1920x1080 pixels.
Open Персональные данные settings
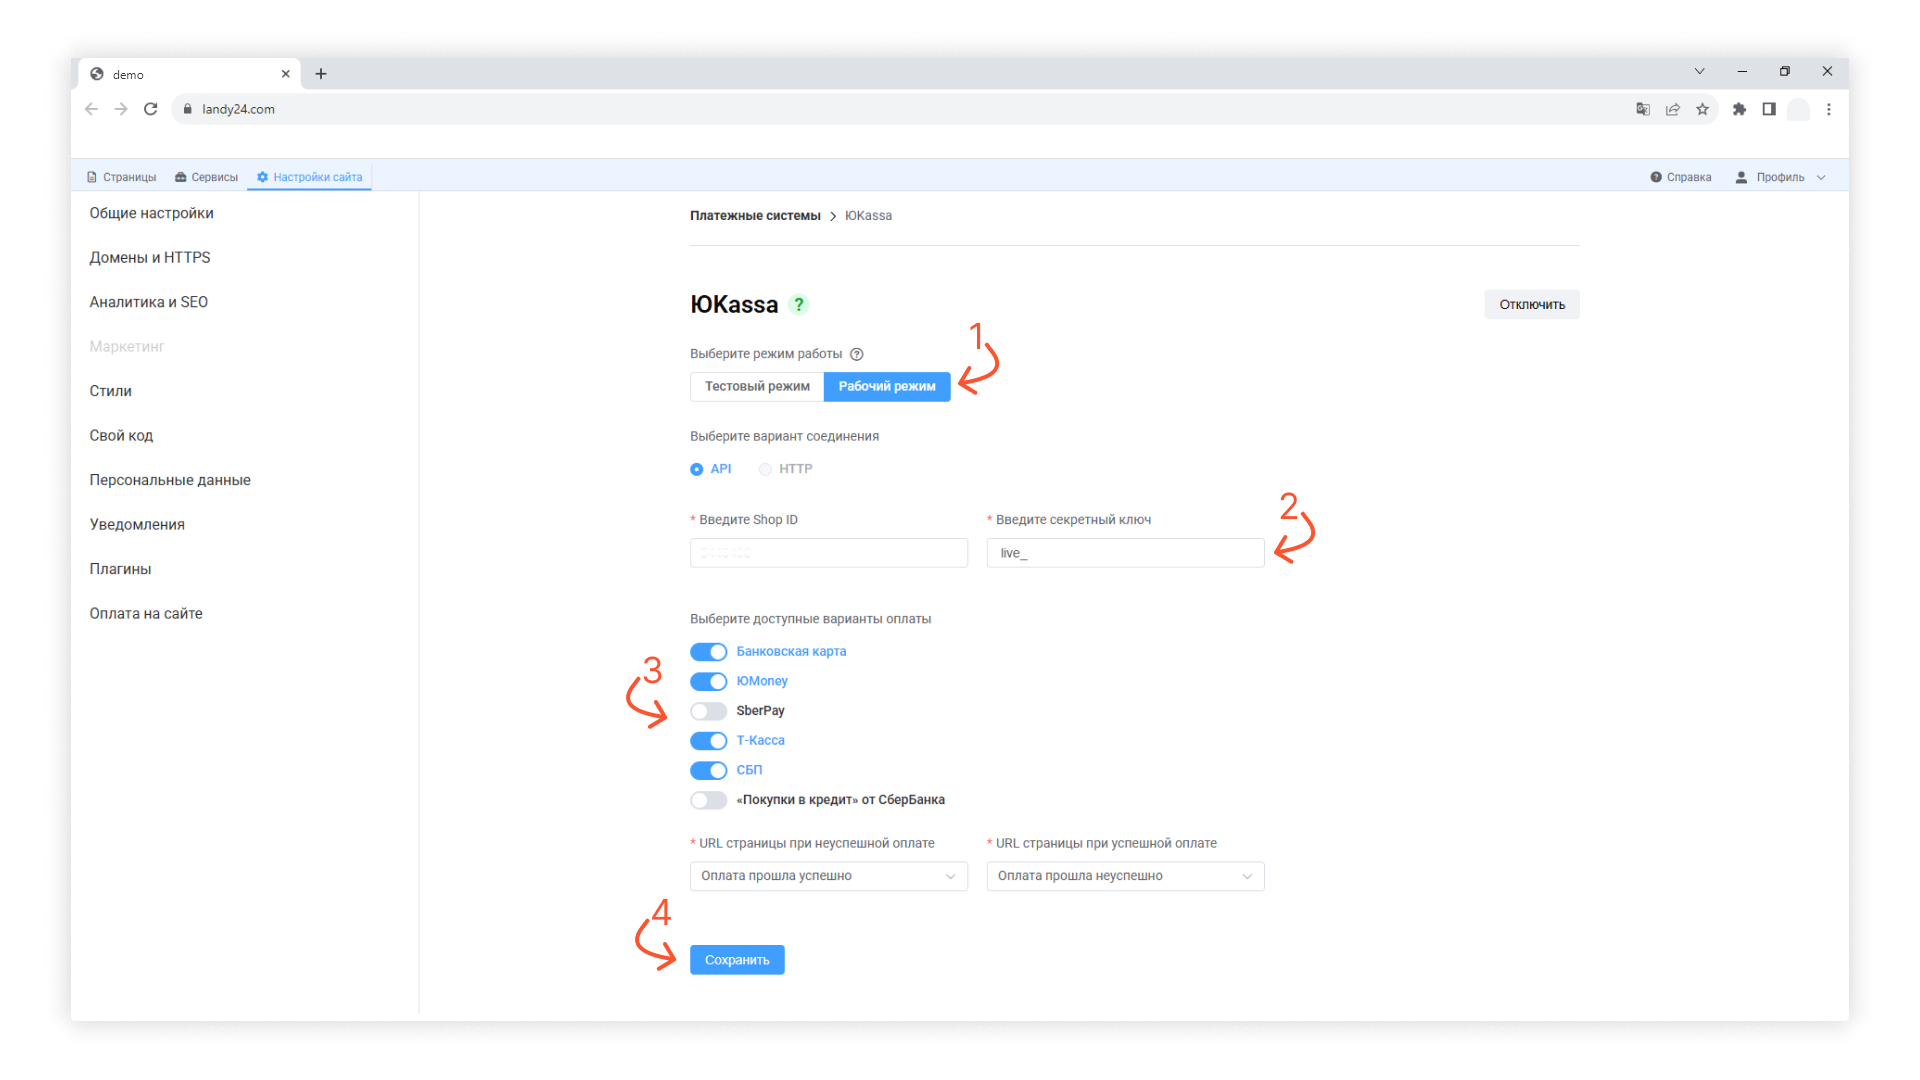[x=170, y=480]
